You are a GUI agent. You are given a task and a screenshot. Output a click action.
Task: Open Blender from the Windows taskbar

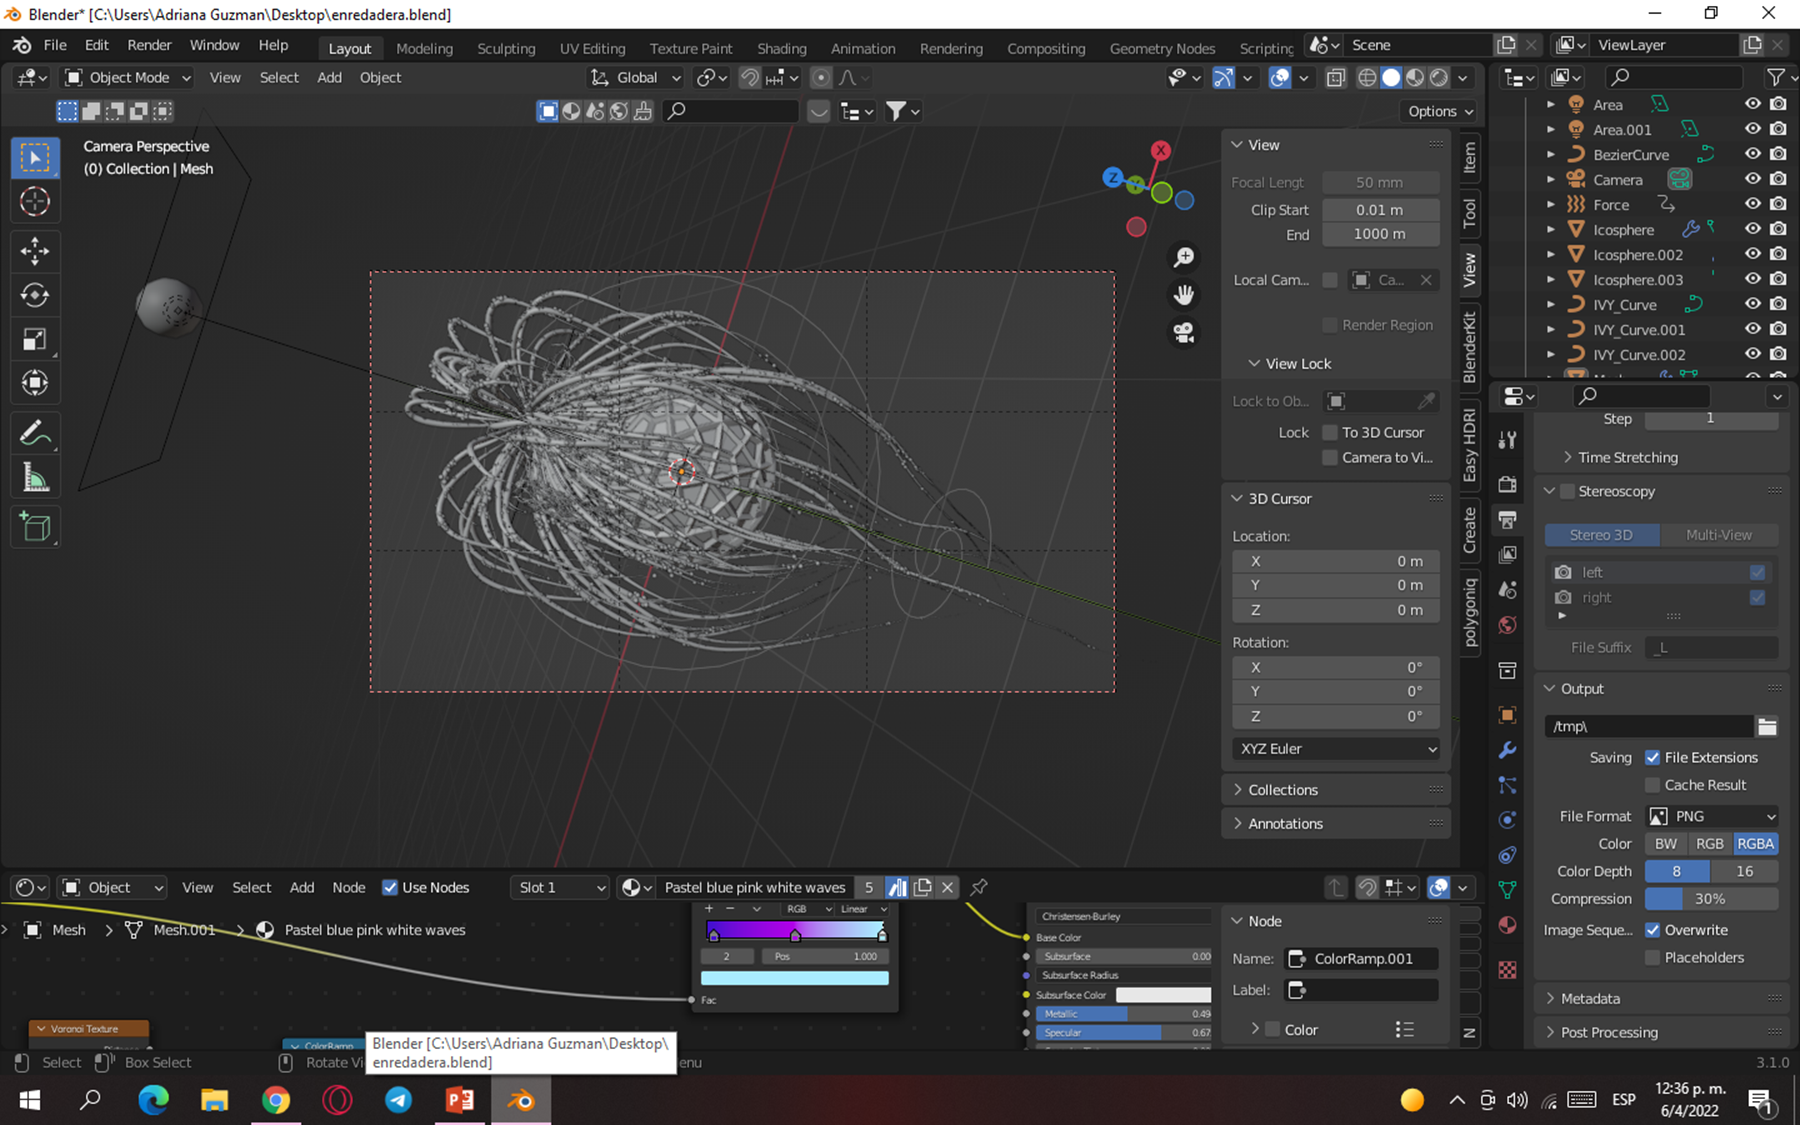point(521,1100)
